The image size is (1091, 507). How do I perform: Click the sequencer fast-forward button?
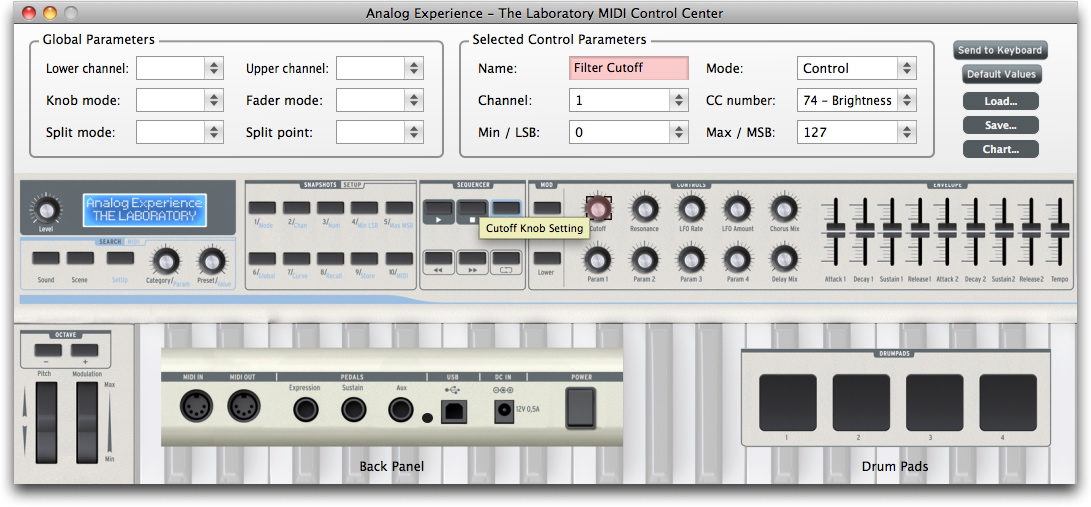[472, 262]
